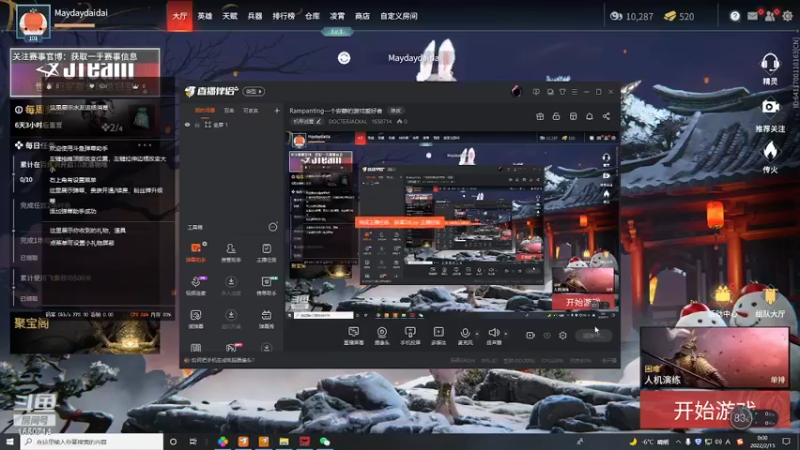The width and height of the screenshot is (800, 450).
Task: Open the 天赋 talents tab
Action: [230, 16]
